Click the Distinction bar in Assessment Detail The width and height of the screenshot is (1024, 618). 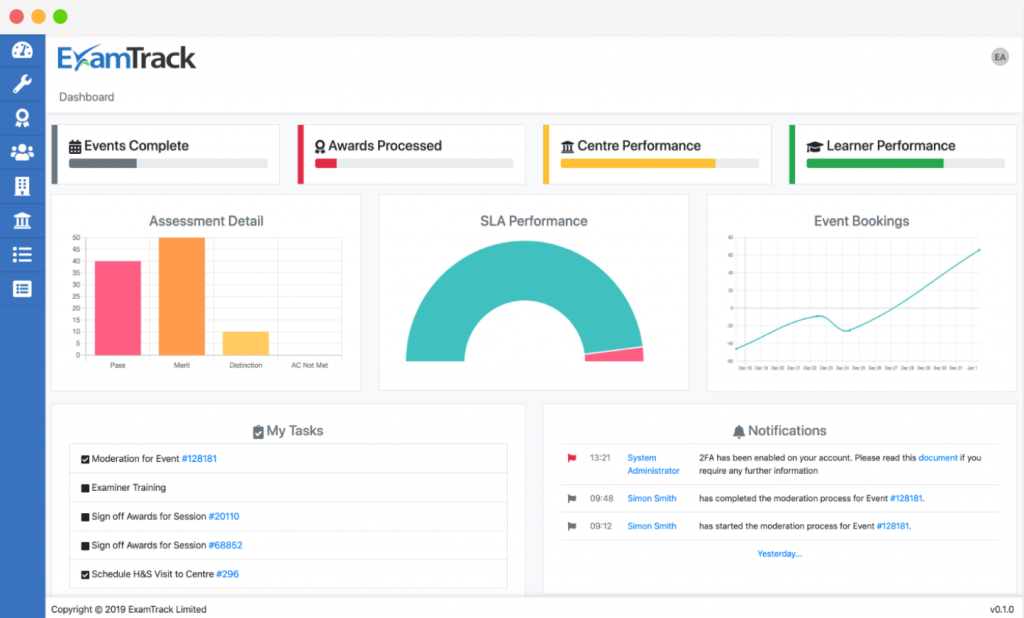pyautogui.click(x=246, y=343)
